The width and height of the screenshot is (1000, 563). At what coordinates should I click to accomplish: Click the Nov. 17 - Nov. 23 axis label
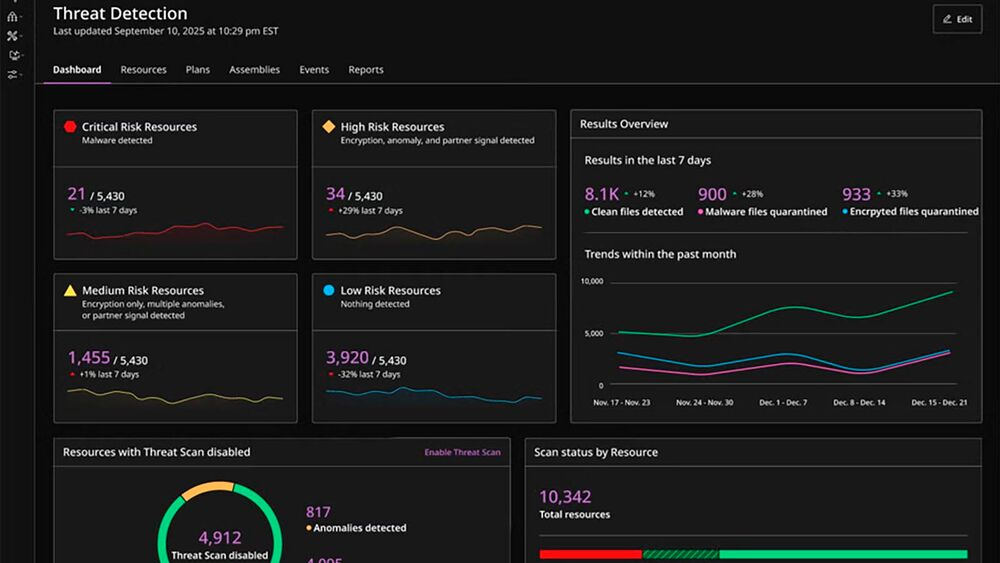622,402
